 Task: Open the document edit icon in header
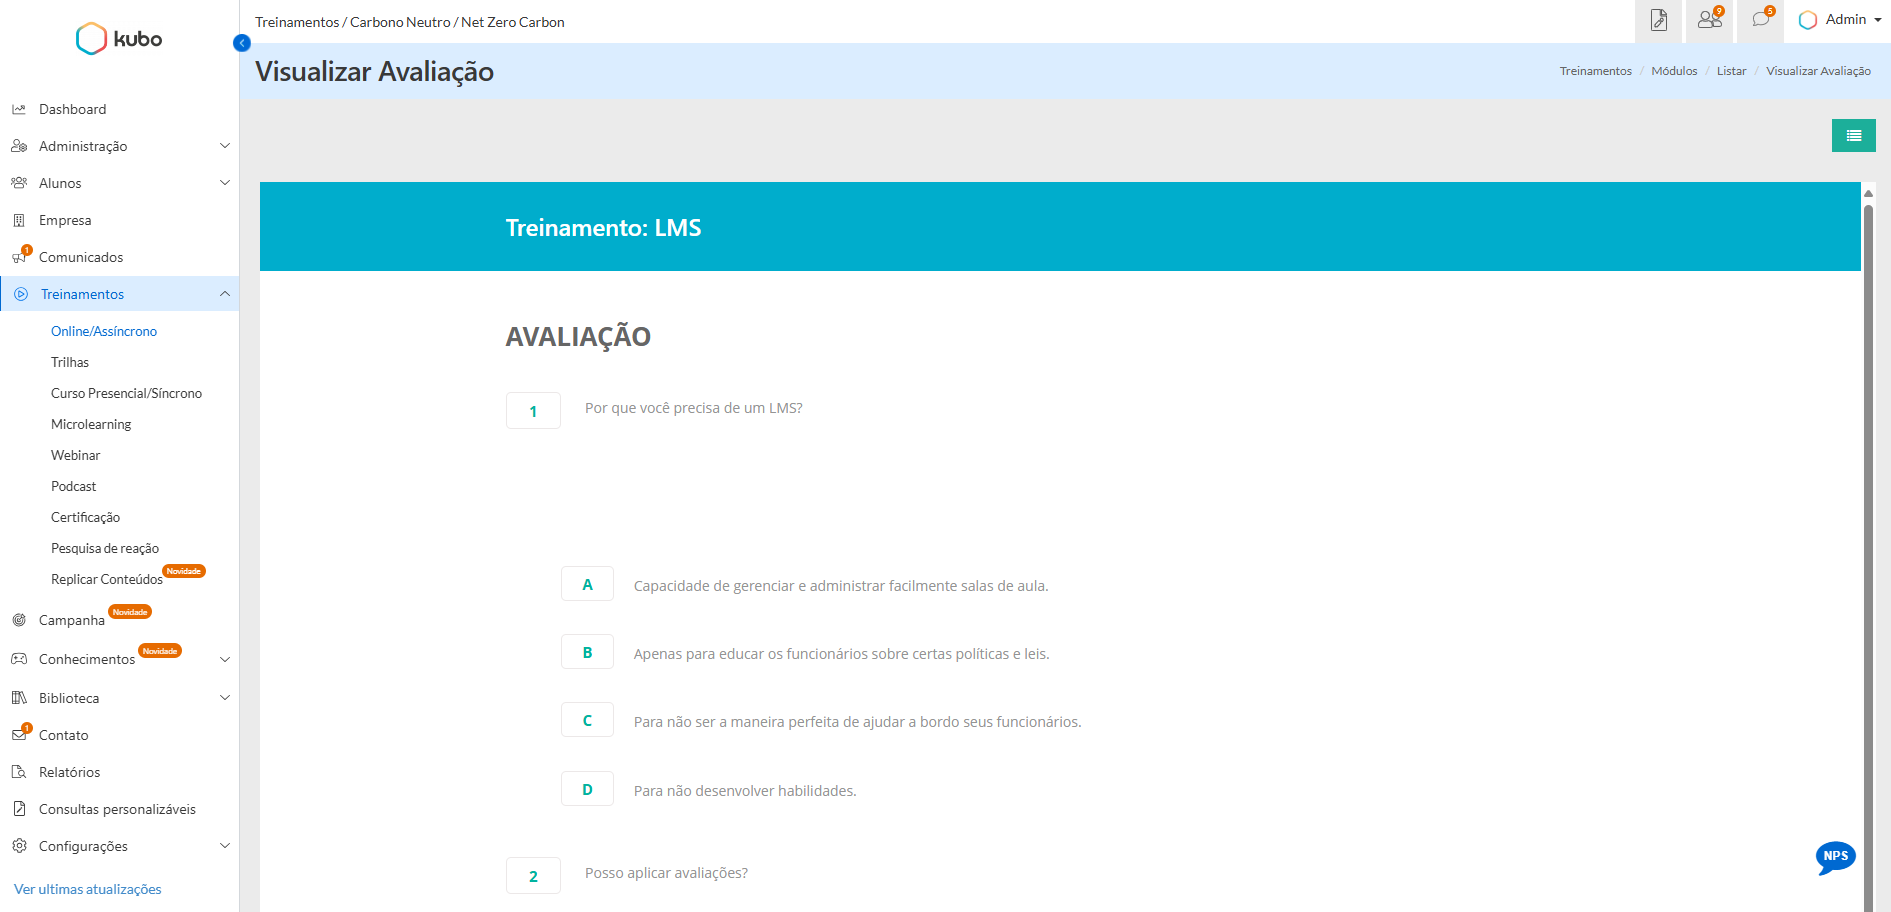1658,21
